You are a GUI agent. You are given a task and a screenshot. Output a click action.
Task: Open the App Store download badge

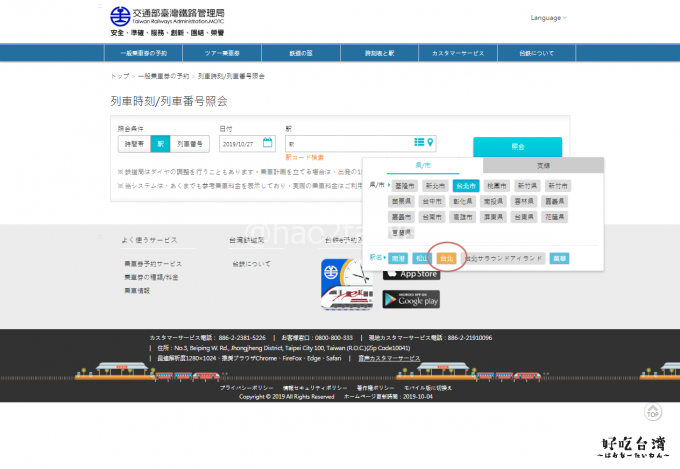tap(410, 272)
